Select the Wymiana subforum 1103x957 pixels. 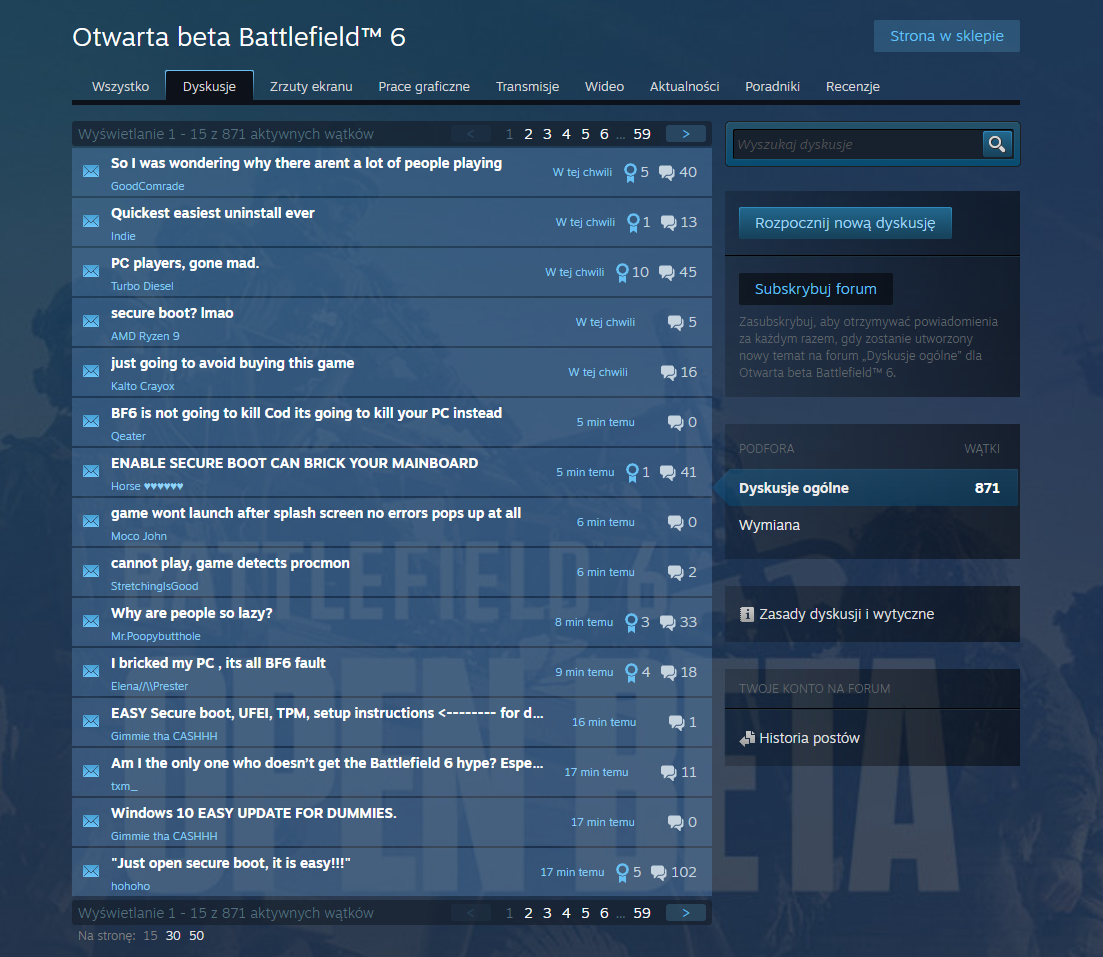[769, 525]
